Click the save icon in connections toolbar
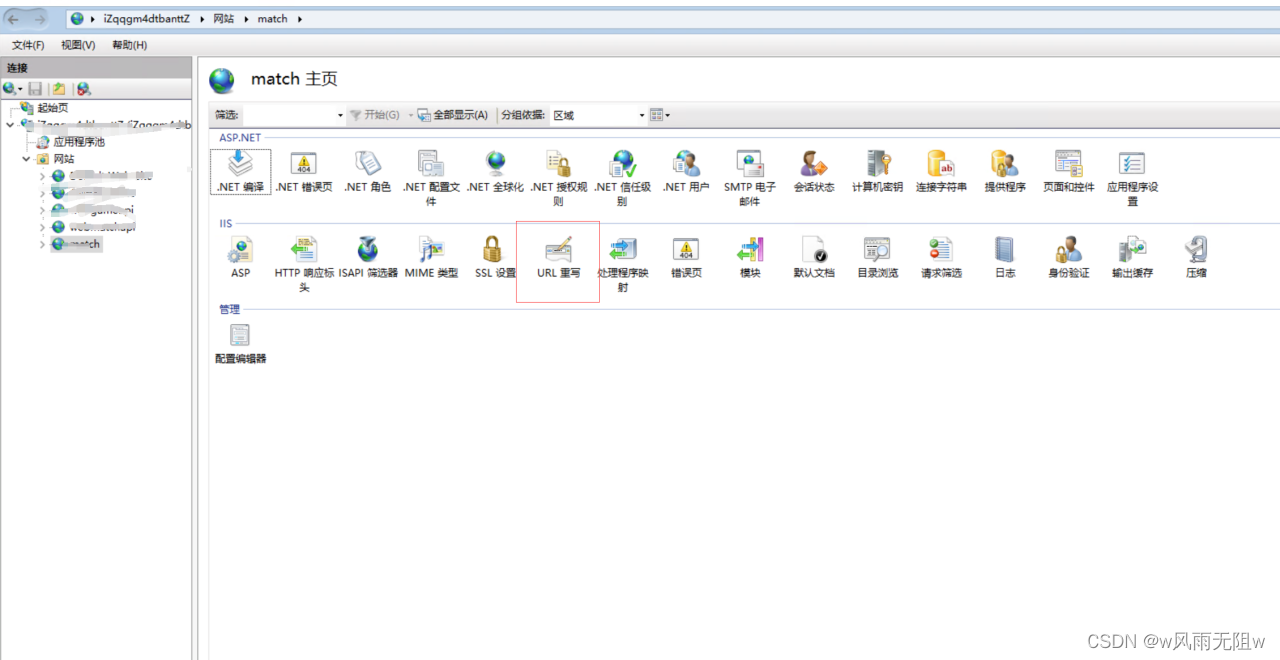 click(x=35, y=89)
